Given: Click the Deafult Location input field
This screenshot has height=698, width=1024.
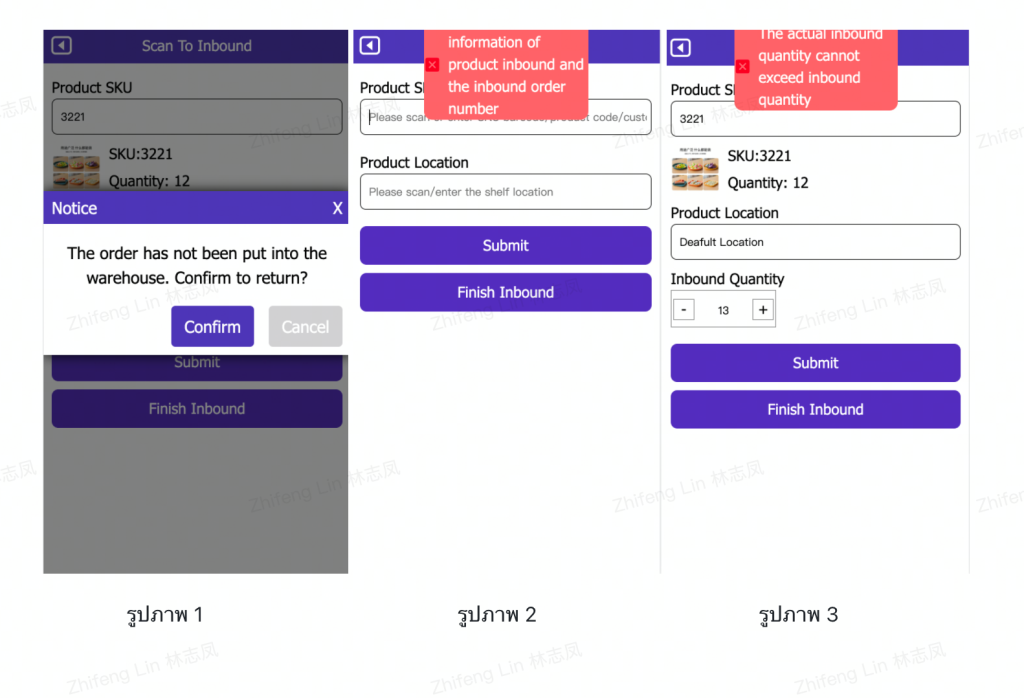Looking at the screenshot, I should (x=815, y=242).
